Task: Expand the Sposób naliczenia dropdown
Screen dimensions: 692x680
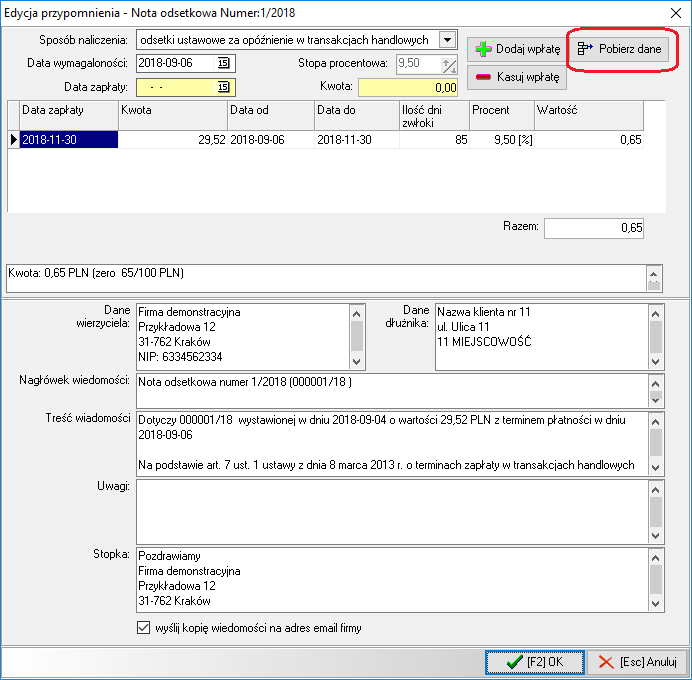Action: 448,40
